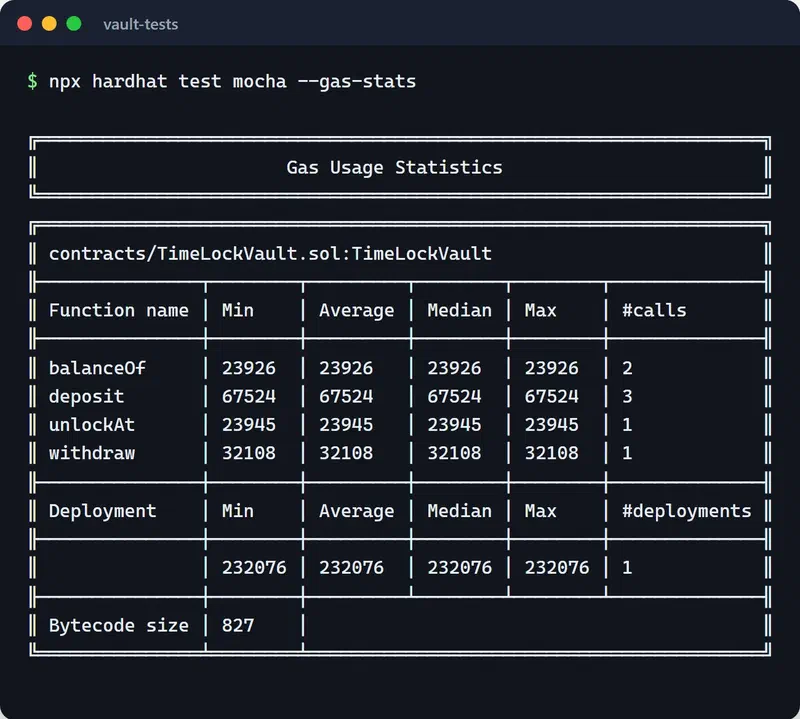Close the vault-tests terminal window

24,23
